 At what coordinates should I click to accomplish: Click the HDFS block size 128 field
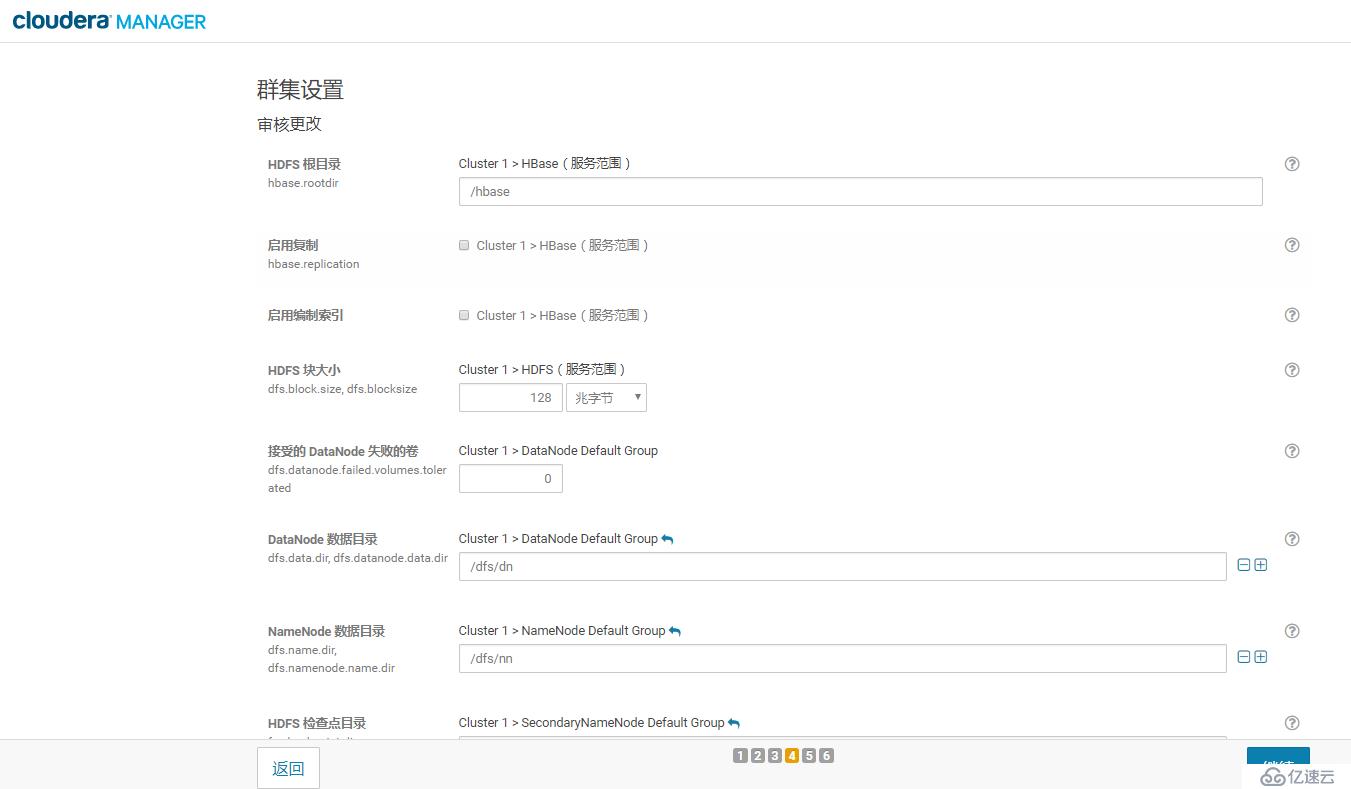(x=511, y=398)
